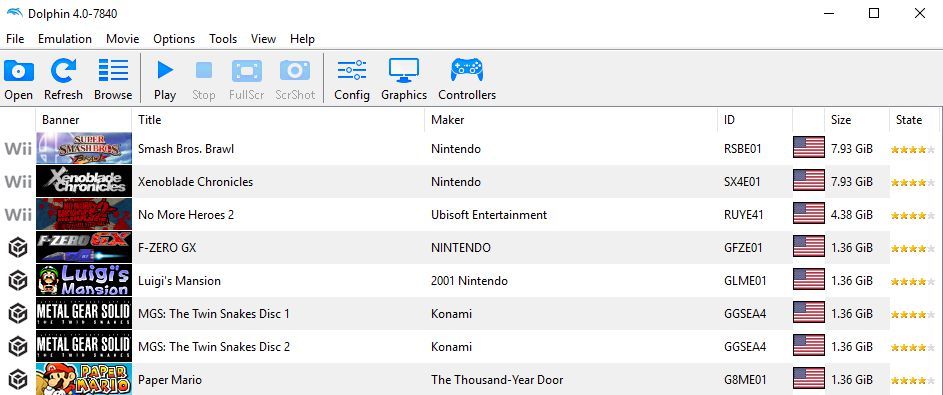Open the Emulation menu
The image size is (943, 395).
[65, 39]
